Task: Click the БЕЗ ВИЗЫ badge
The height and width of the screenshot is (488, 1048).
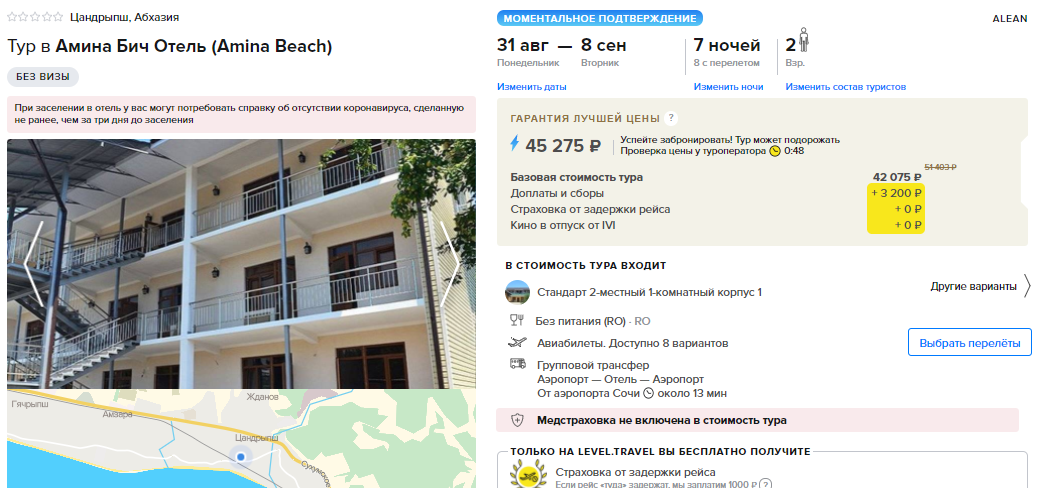Action: (x=43, y=77)
